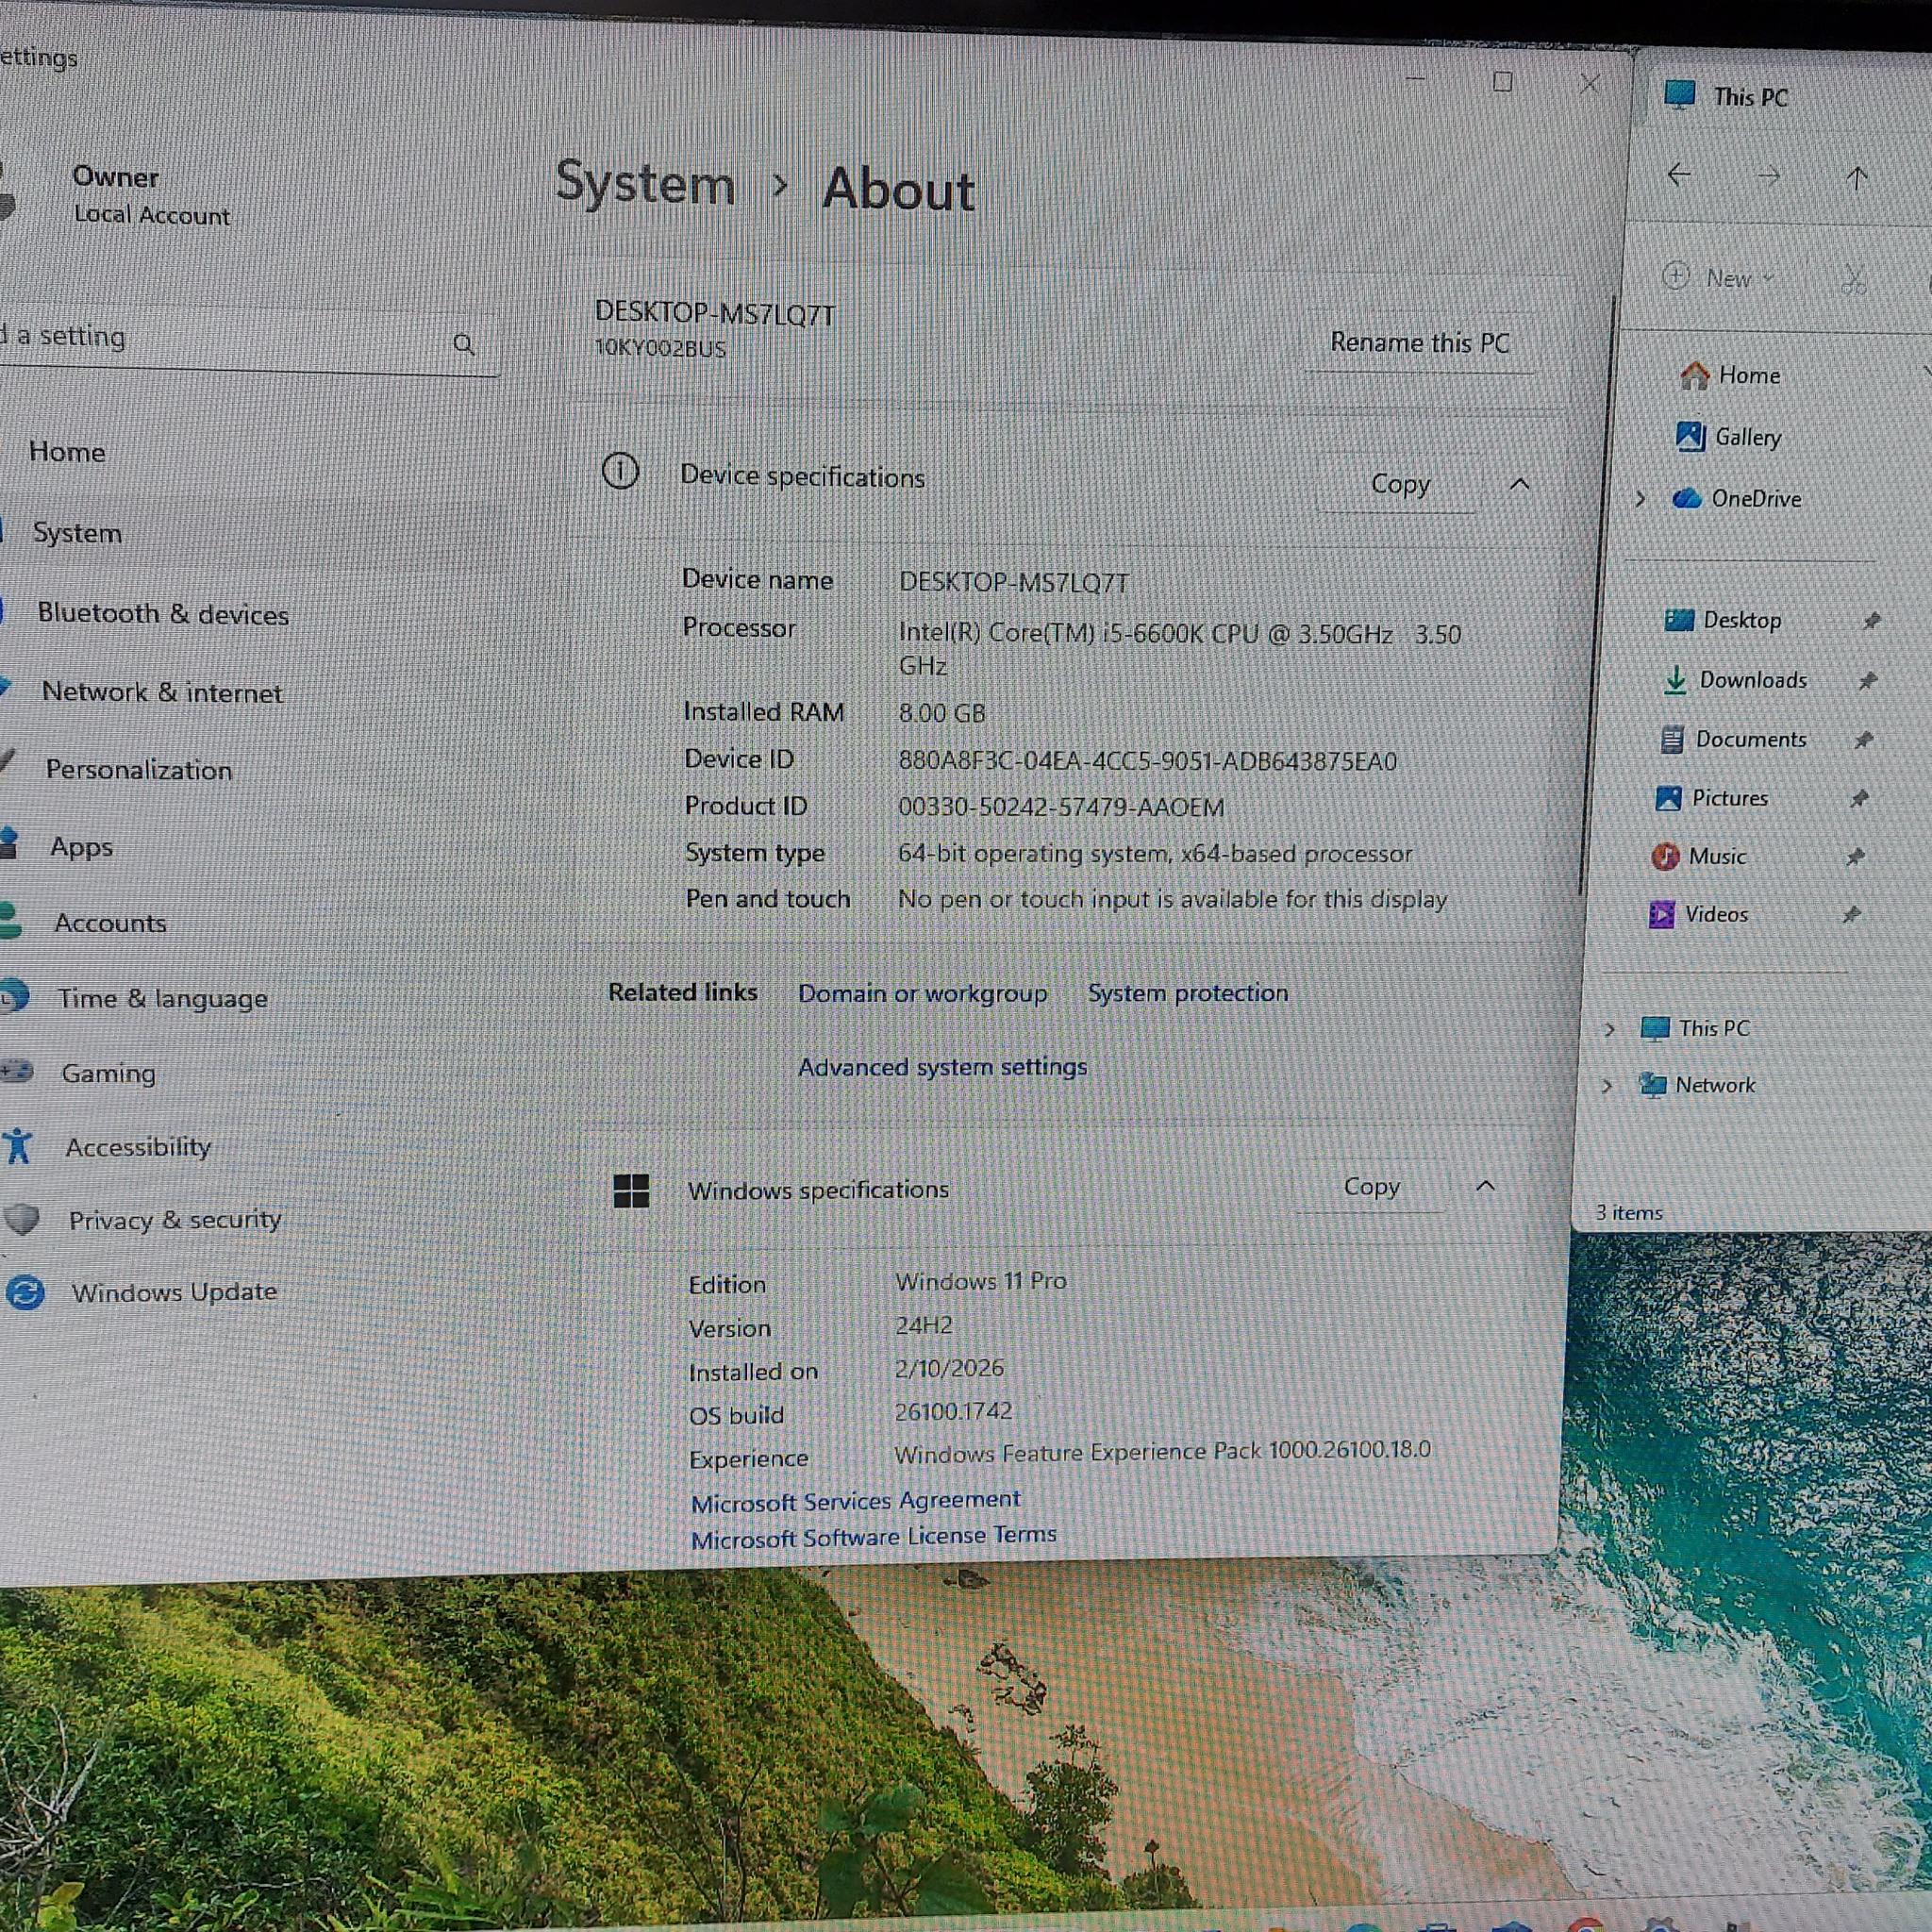Screen dimensions: 1932x1932
Task: Click the Find a setting search field
Action: tap(245, 340)
